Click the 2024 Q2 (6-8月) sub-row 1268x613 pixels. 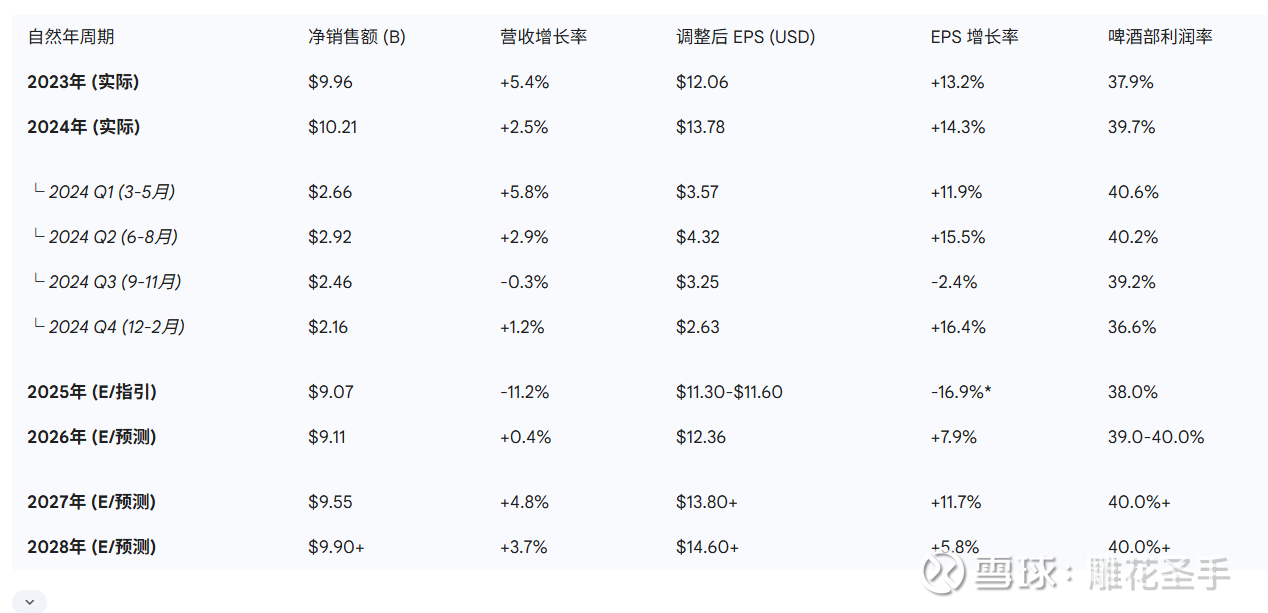coord(113,237)
